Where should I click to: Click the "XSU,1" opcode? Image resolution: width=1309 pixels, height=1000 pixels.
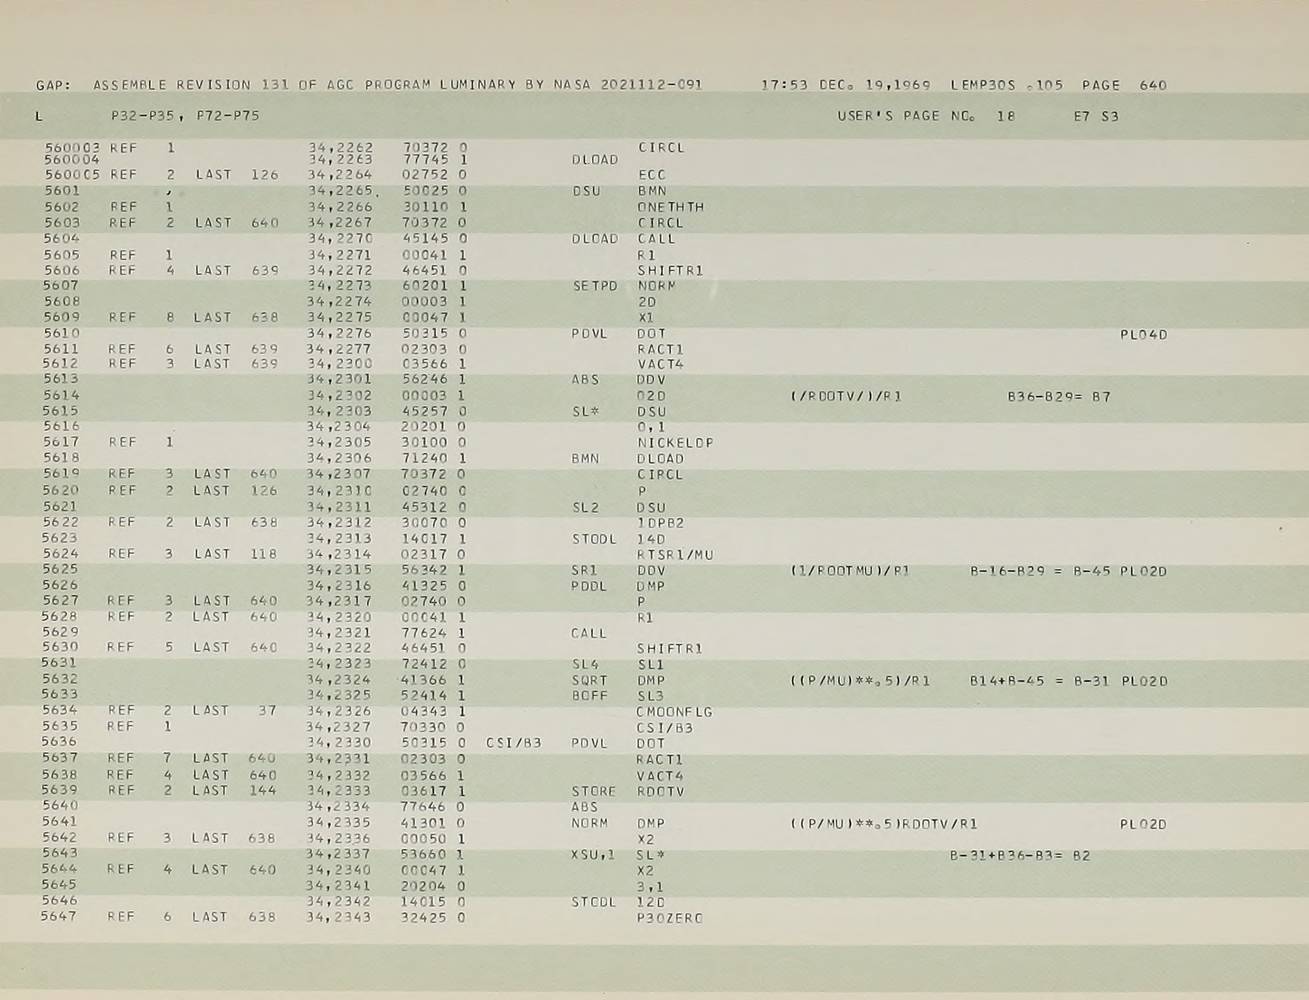[594, 856]
